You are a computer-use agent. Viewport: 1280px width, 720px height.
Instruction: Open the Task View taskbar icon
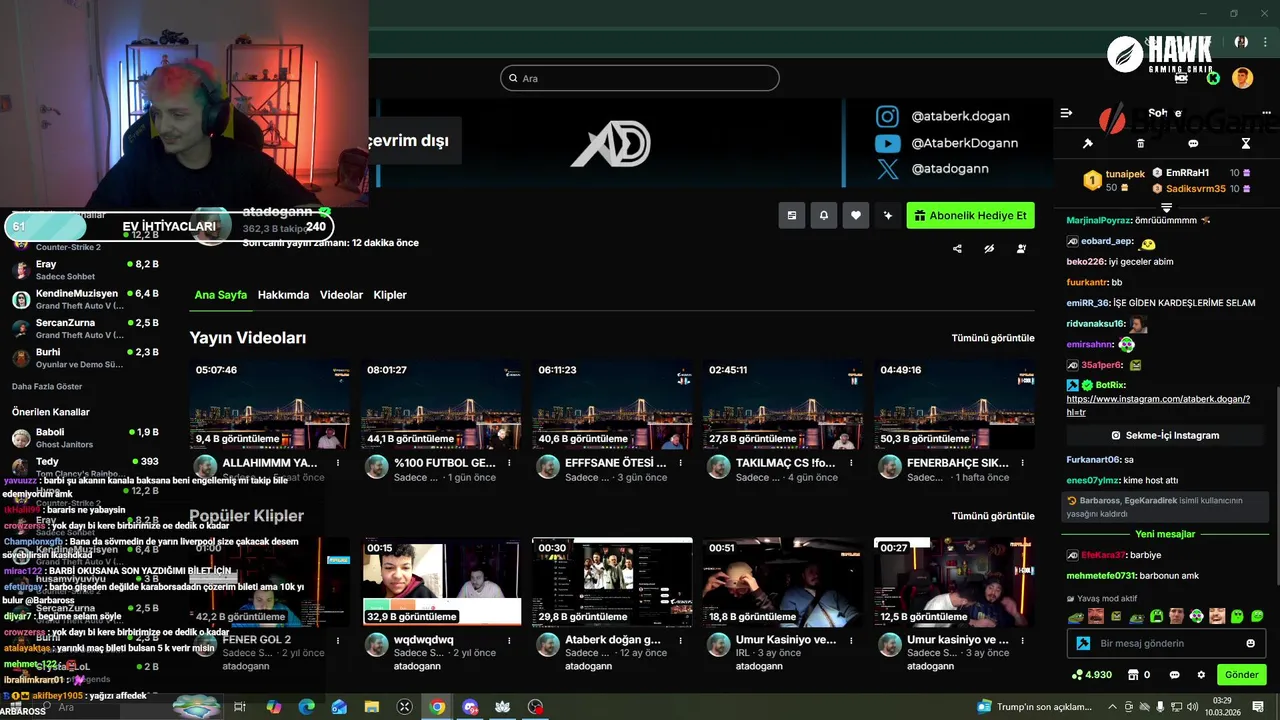240,707
